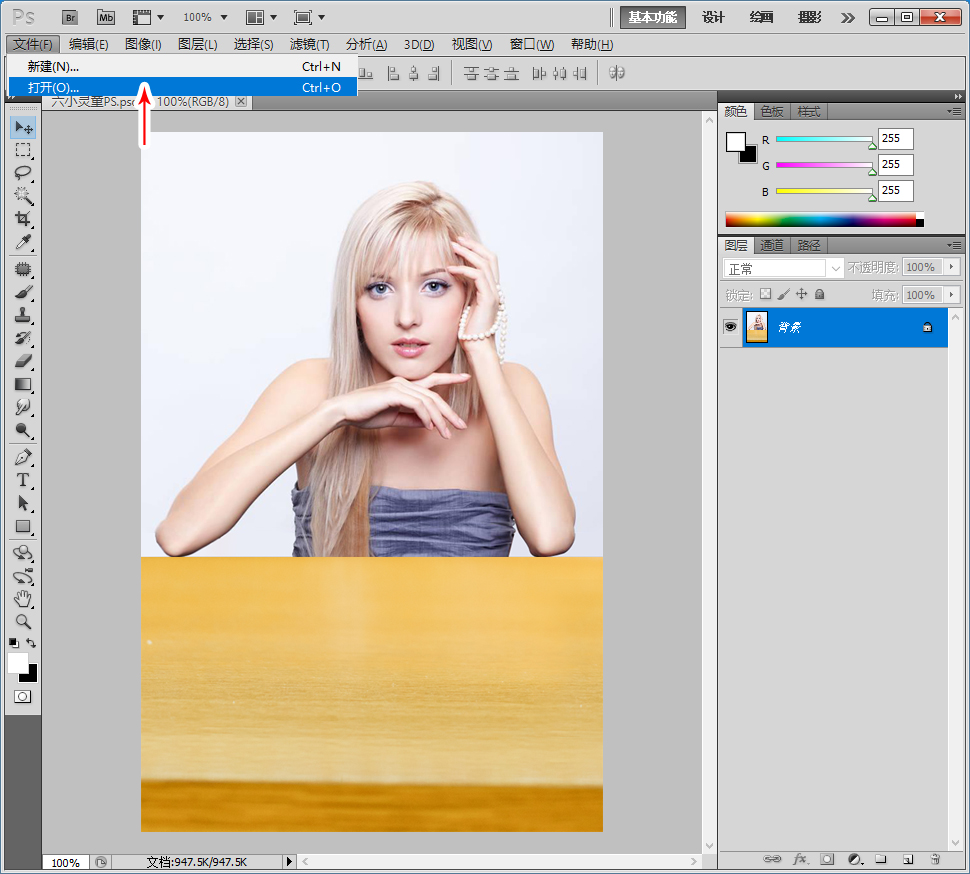Image resolution: width=970 pixels, height=874 pixels.
Task: Delete layer with trash icon
Action: coord(935,859)
